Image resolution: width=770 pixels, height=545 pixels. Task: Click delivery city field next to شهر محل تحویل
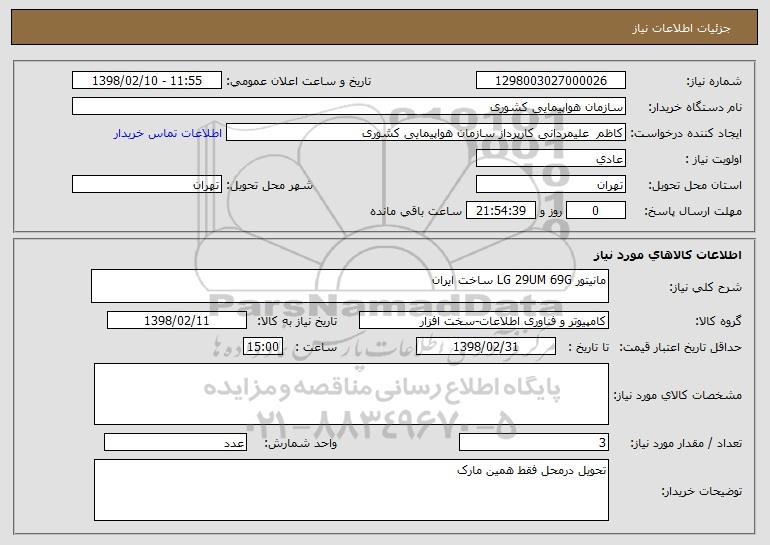pyautogui.click(x=147, y=185)
